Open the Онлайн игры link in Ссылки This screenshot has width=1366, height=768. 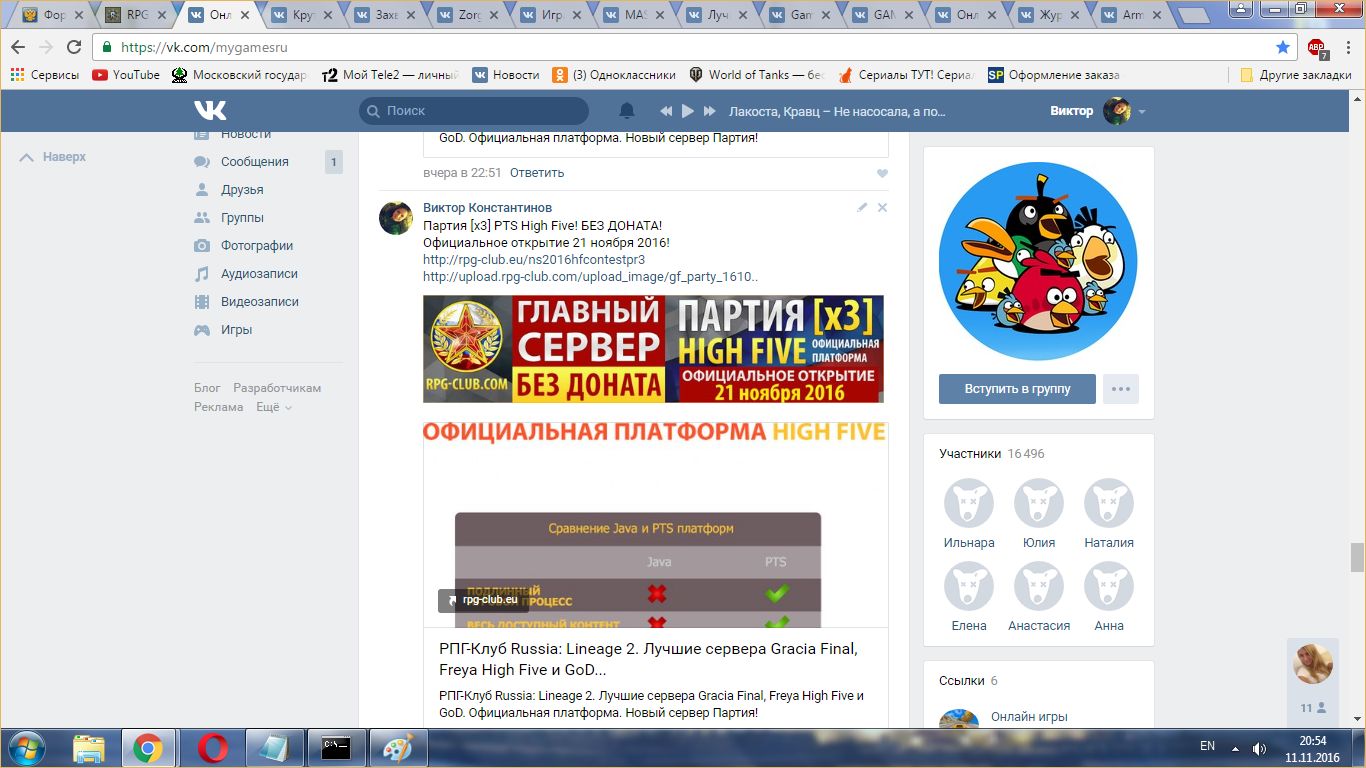(x=1029, y=717)
